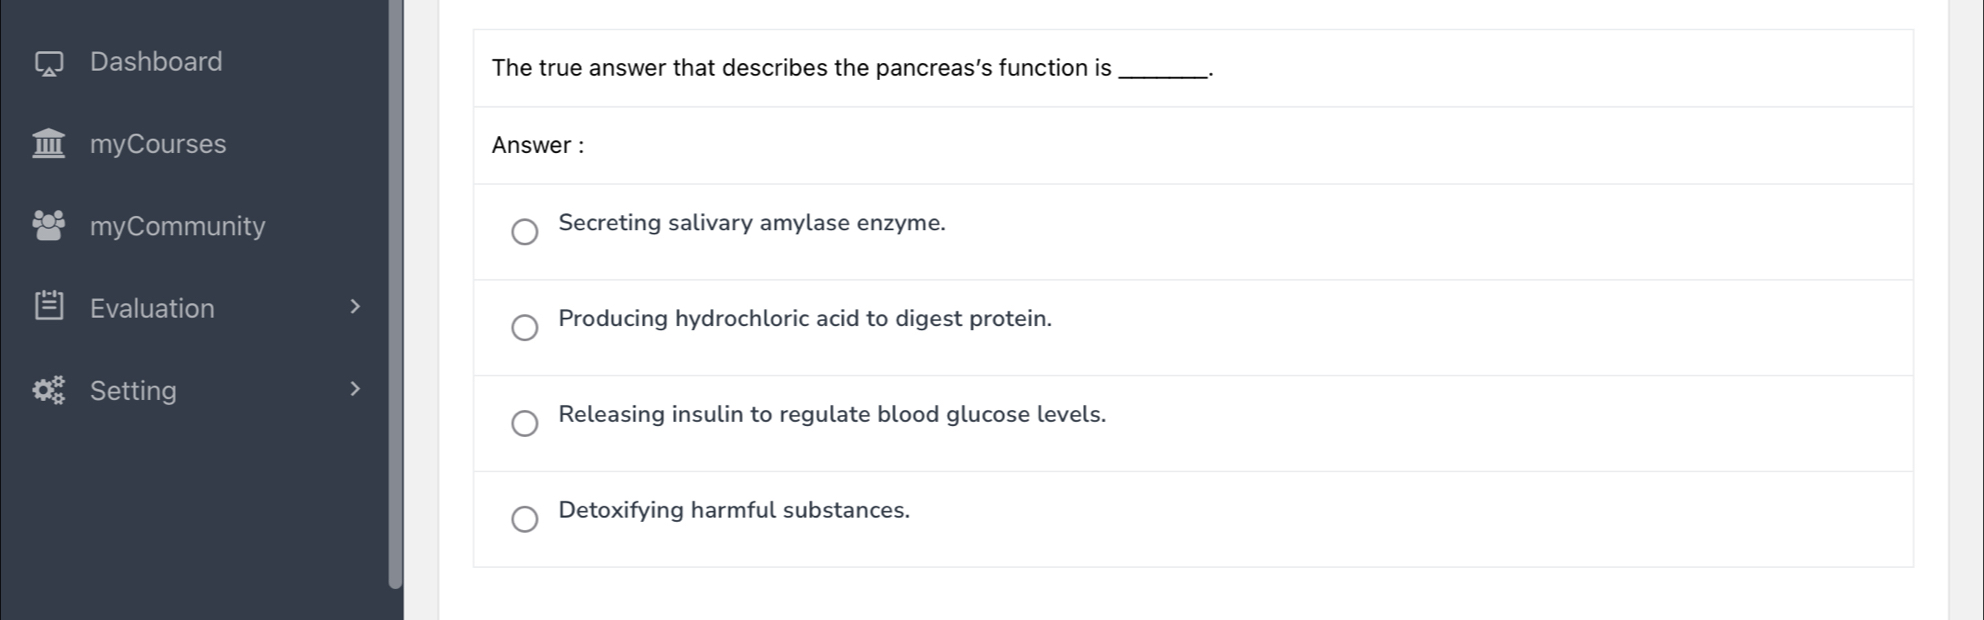Click the pancreas question text
This screenshot has width=1984, height=620.
pos(850,68)
